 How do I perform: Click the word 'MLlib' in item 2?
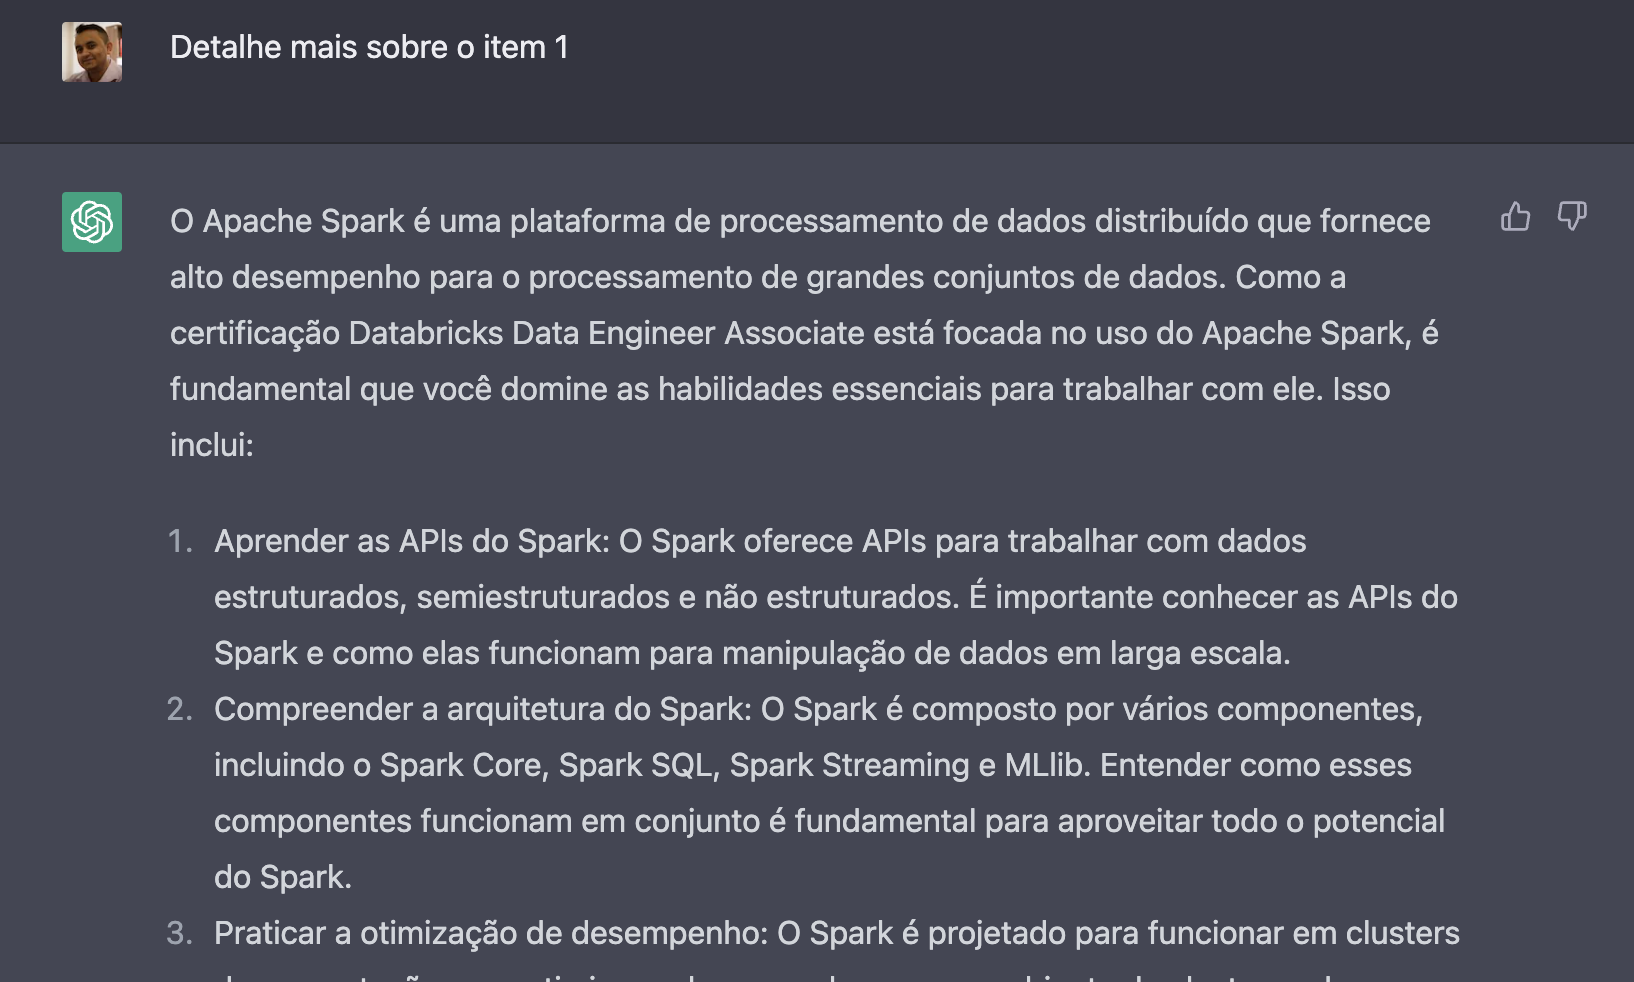(x=1045, y=765)
